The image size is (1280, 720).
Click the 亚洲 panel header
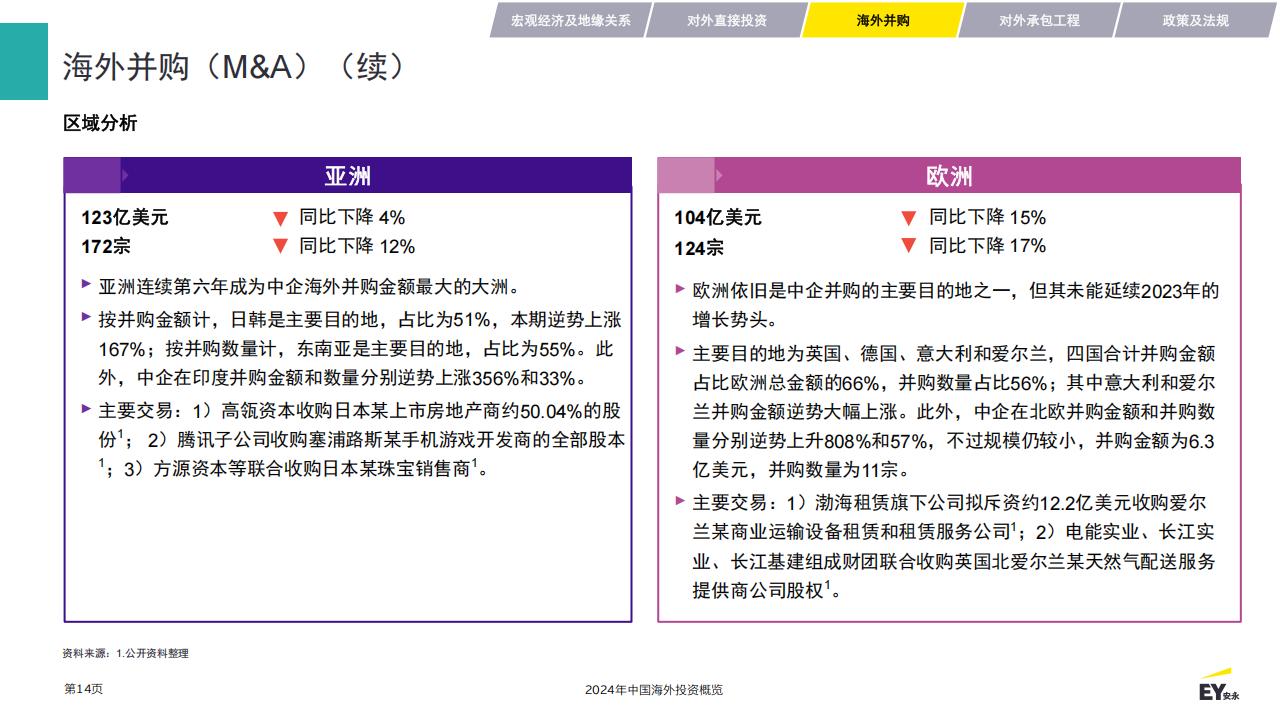[348, 176]
